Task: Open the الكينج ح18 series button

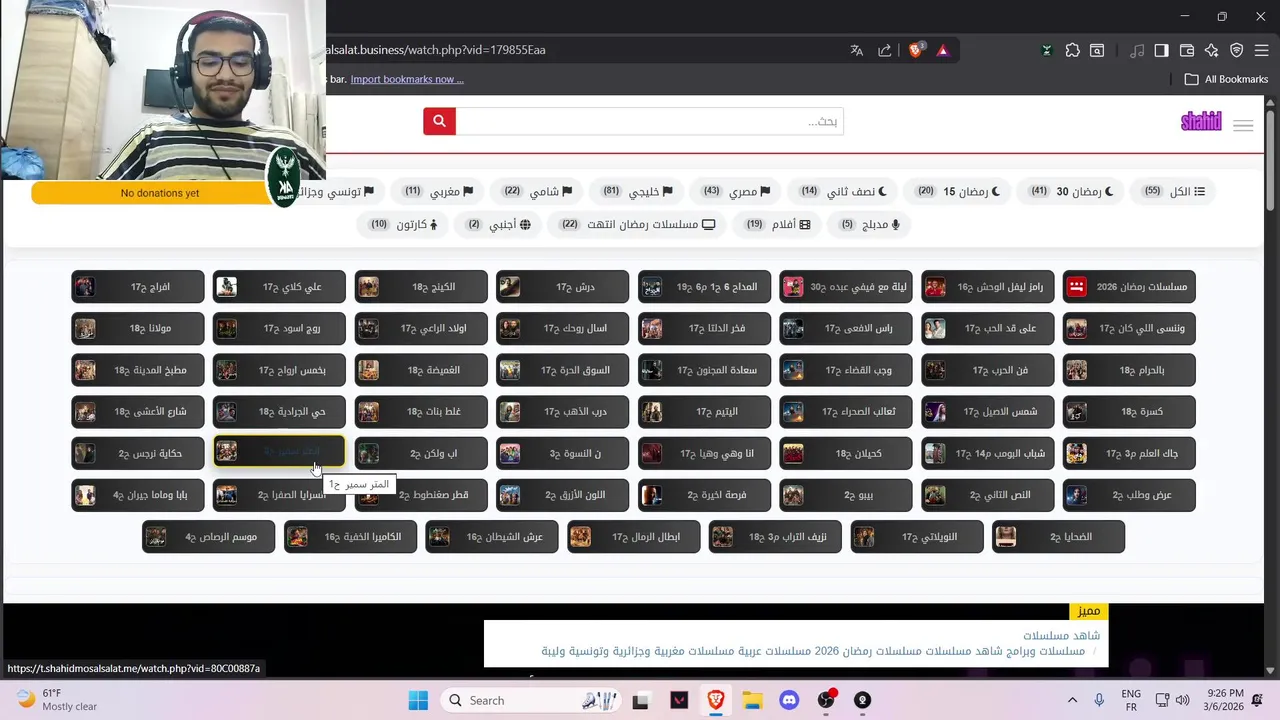Action: [x=421, y=287]
